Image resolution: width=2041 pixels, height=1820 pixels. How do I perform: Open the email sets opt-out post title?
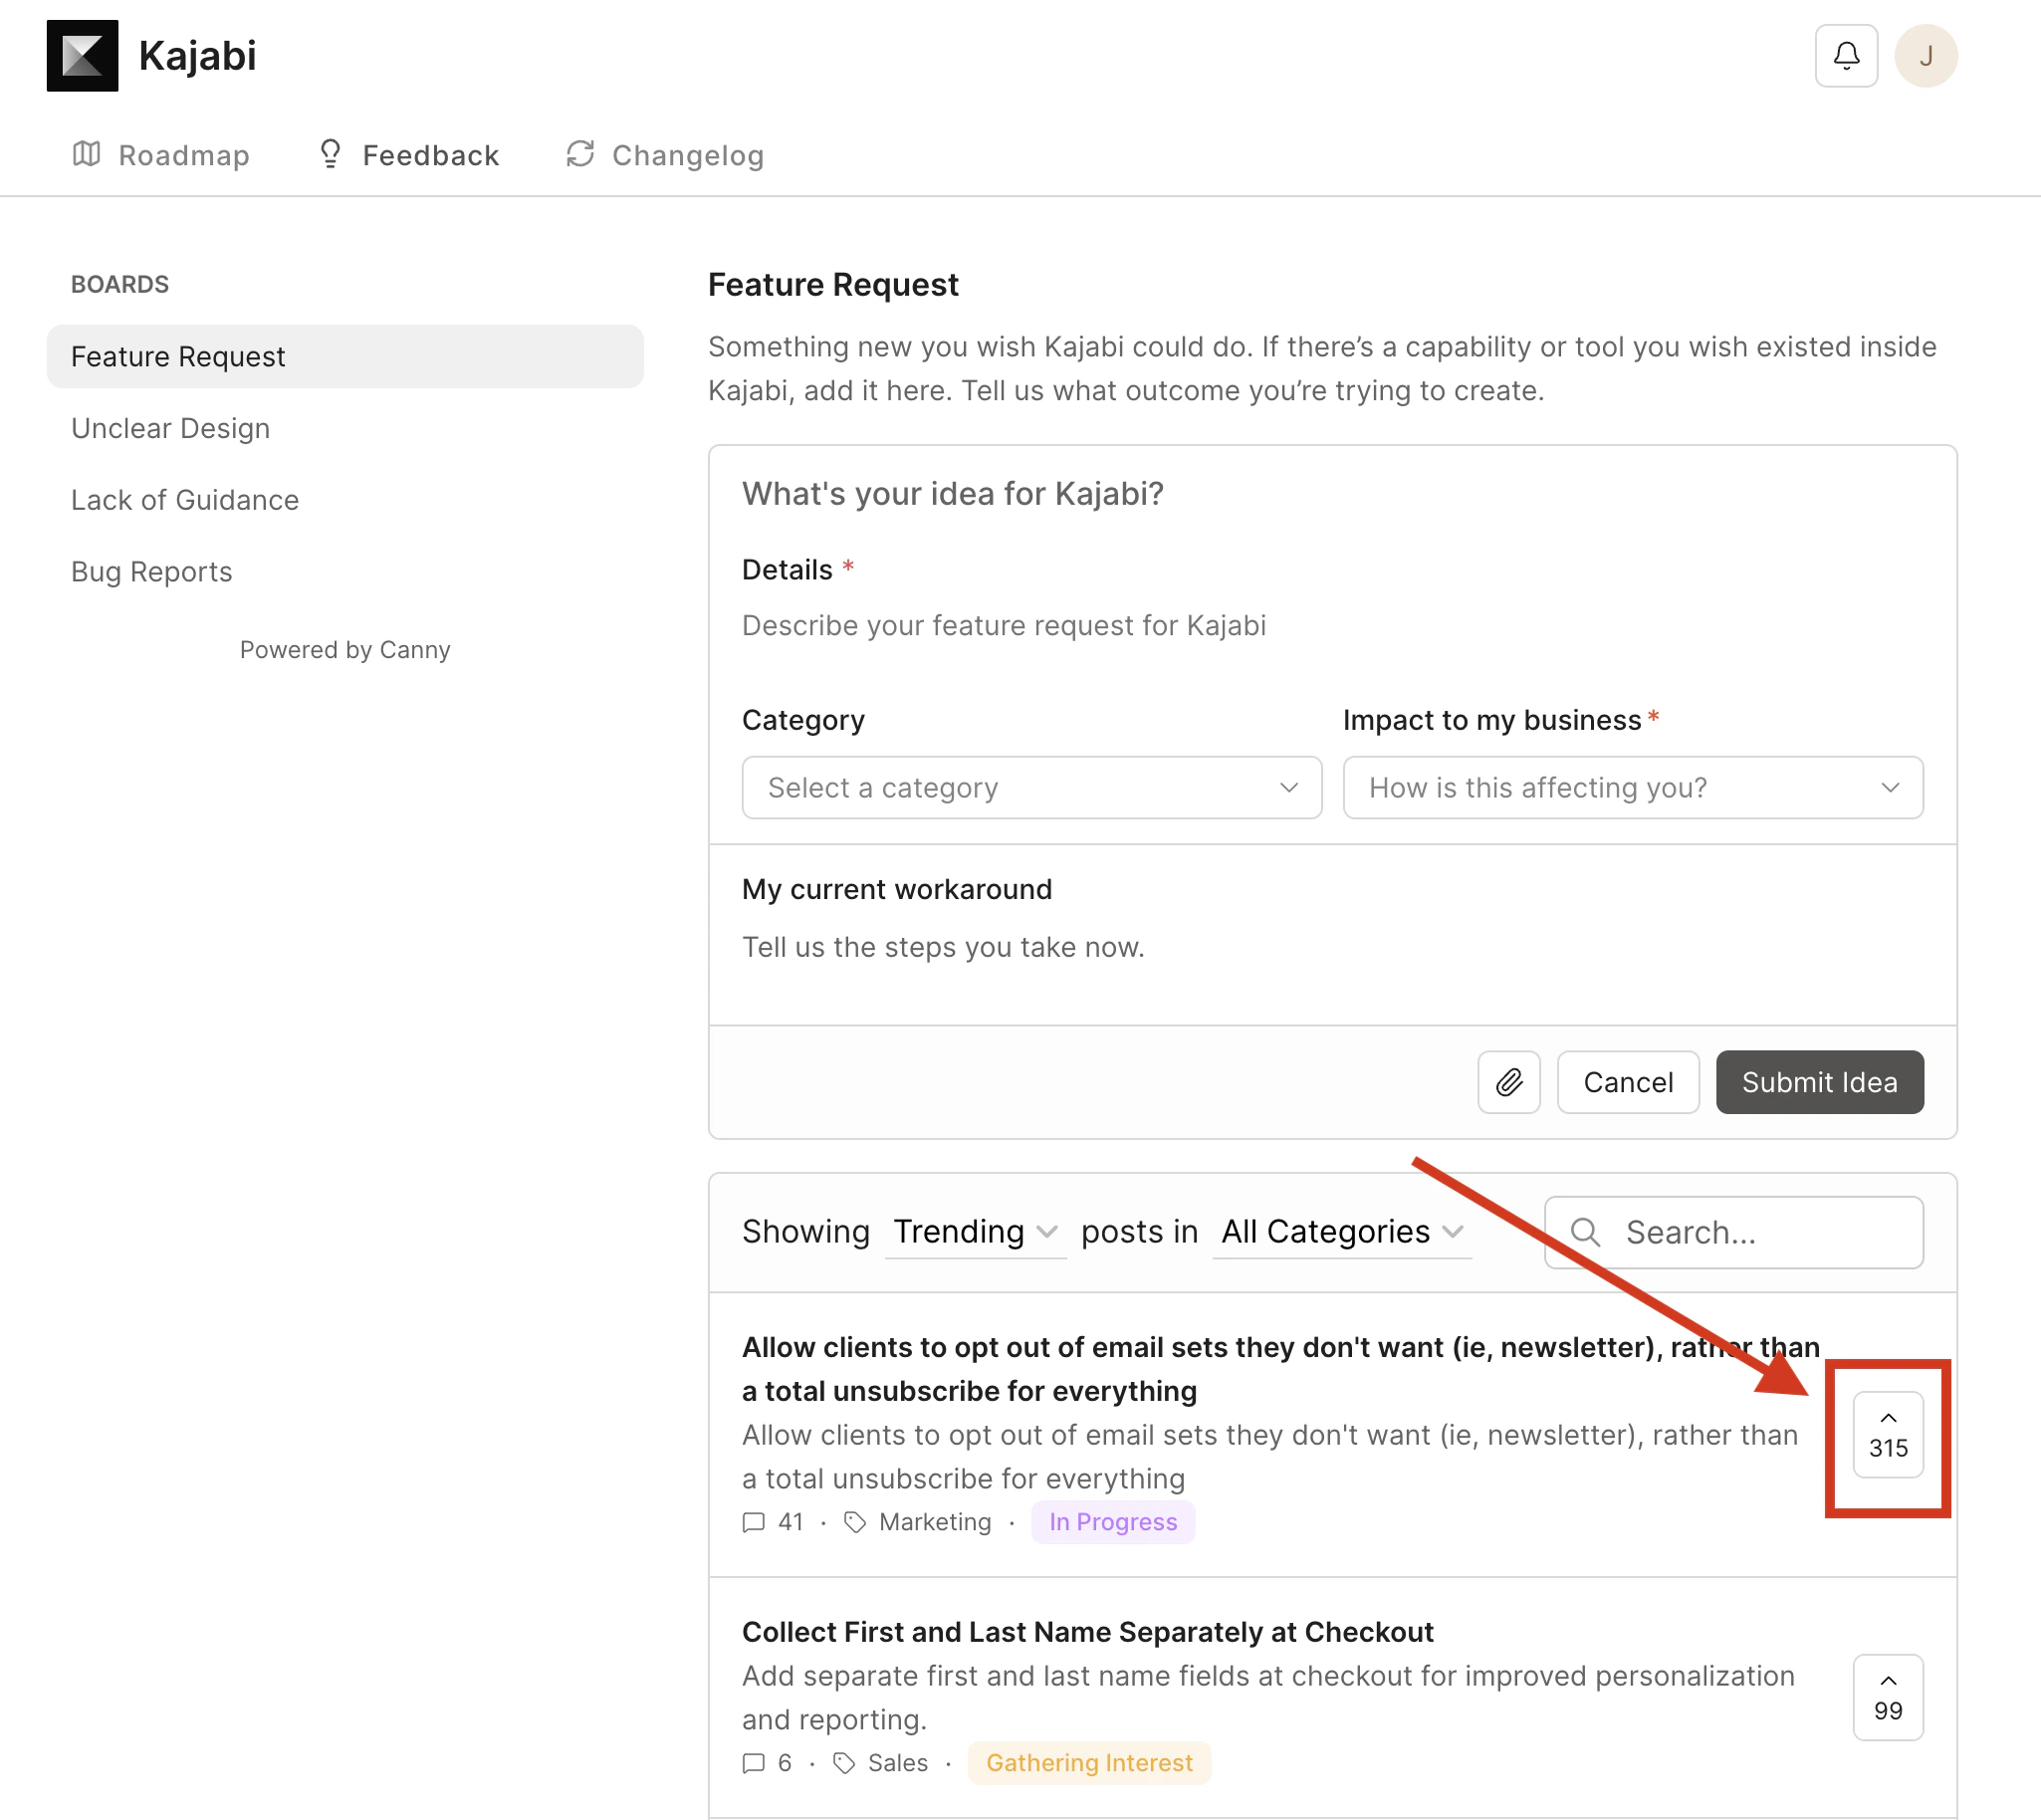[1281, 1369]
